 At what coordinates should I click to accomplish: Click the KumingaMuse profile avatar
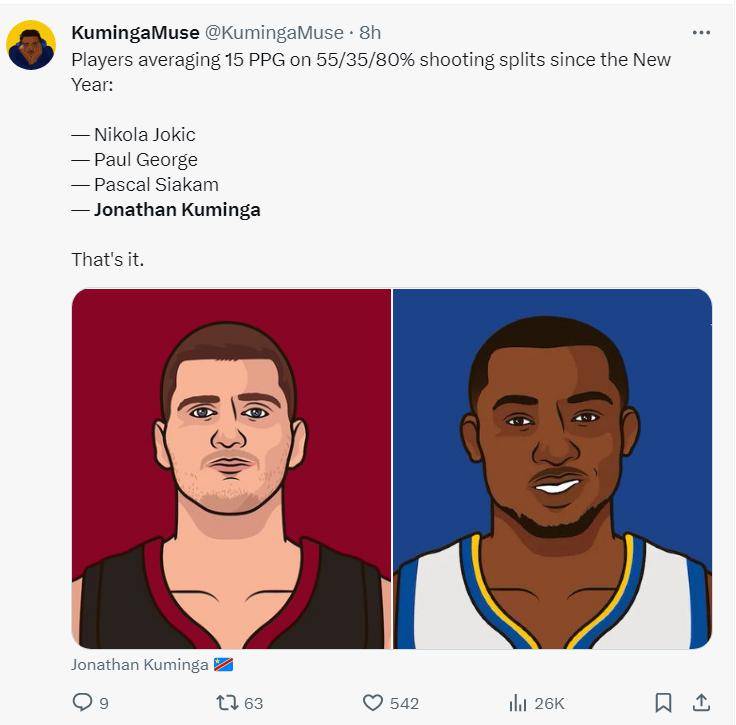pos(31,45)
